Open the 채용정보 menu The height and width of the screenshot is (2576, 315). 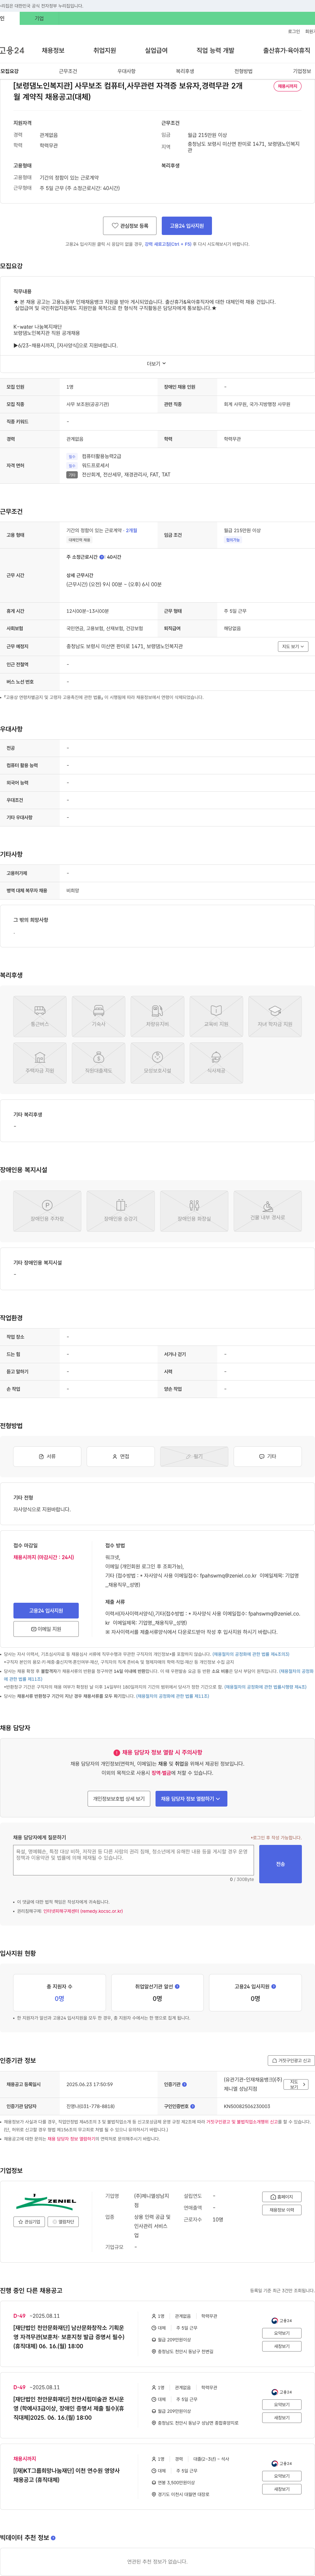[53, 50]
